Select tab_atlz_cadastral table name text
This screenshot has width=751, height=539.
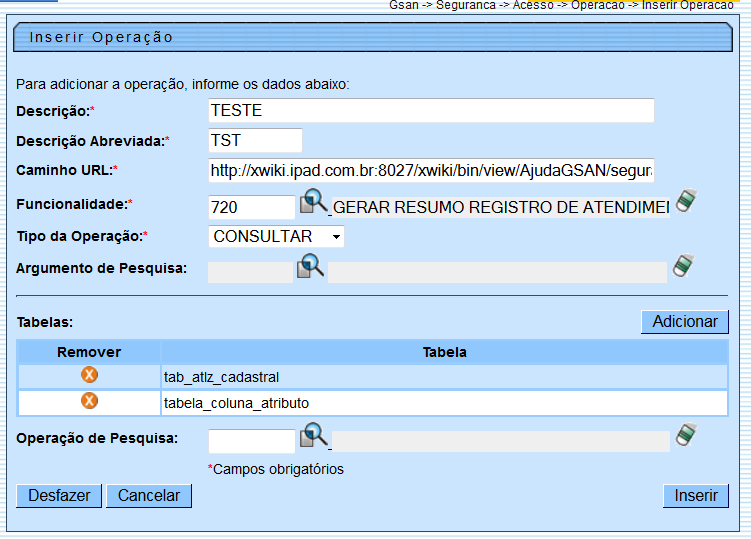coord(221,378)
